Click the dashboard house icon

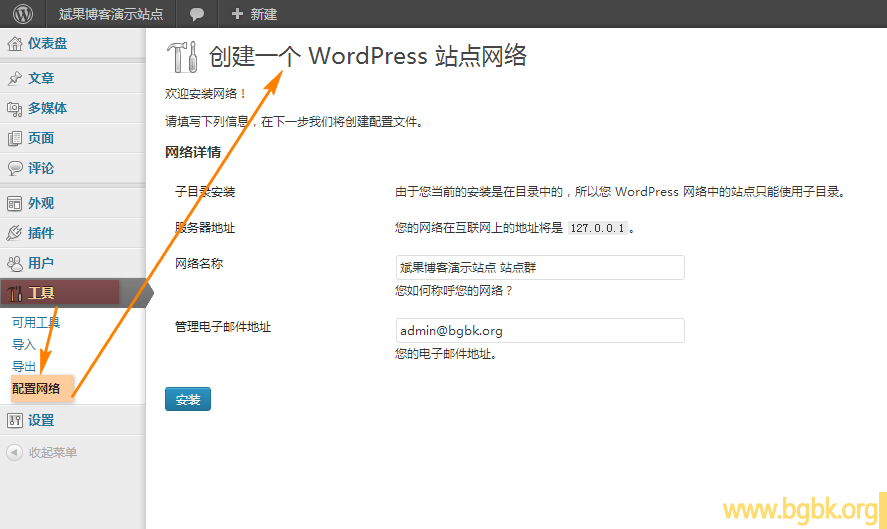pyautogui.click(x=14, y=43)
